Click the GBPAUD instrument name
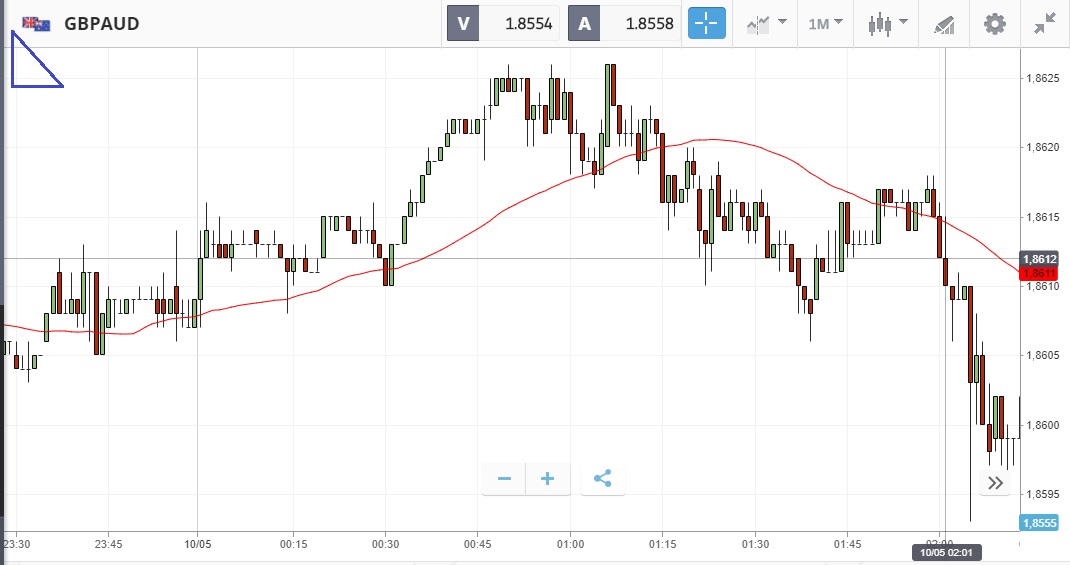1070x565 pixels. (x=102, y=24)
